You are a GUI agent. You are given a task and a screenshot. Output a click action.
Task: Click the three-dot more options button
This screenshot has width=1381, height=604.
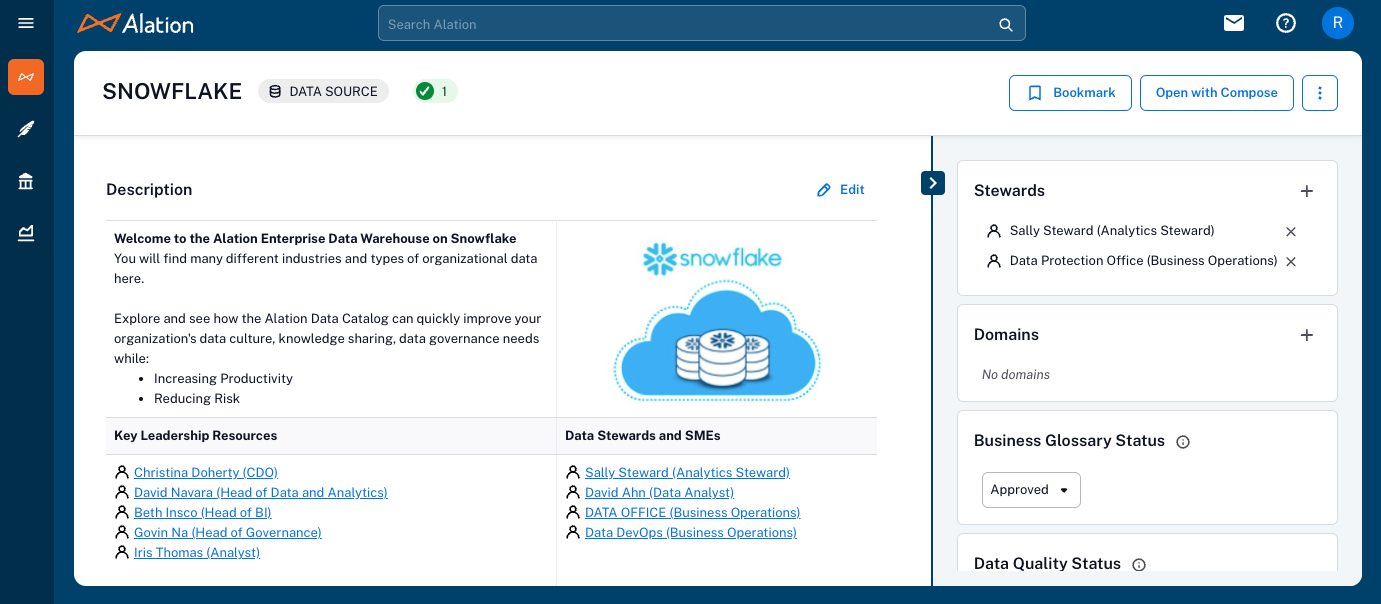point(1320,93)
